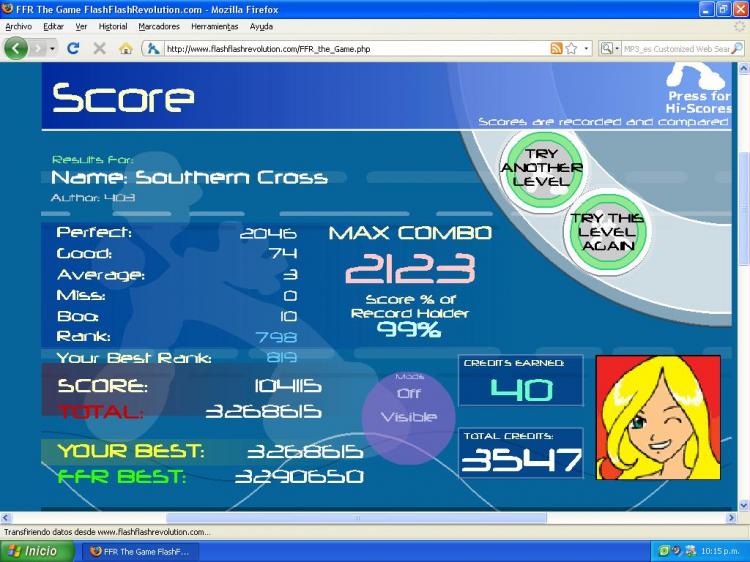The image size is (750, 562).
Task: Bookmark this page with the star icon
Action: click(571, 48)
